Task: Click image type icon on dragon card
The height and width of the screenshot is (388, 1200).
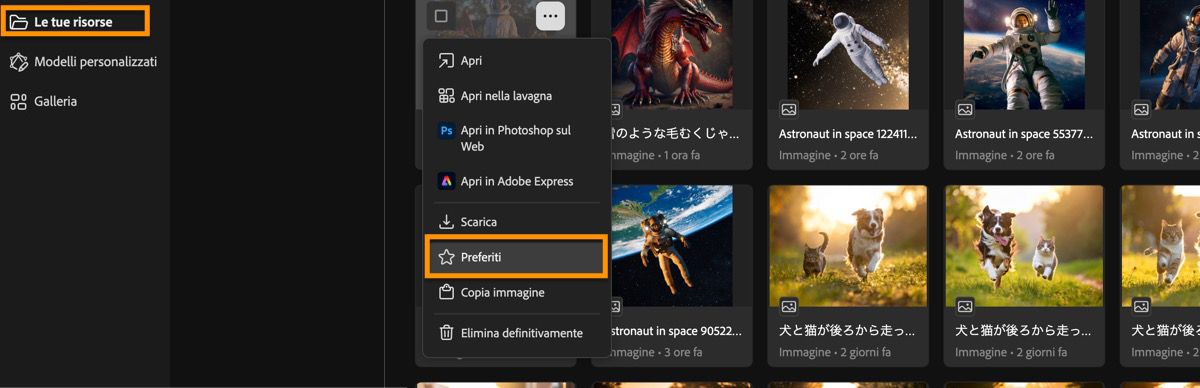Action: (x=614, y=109)
